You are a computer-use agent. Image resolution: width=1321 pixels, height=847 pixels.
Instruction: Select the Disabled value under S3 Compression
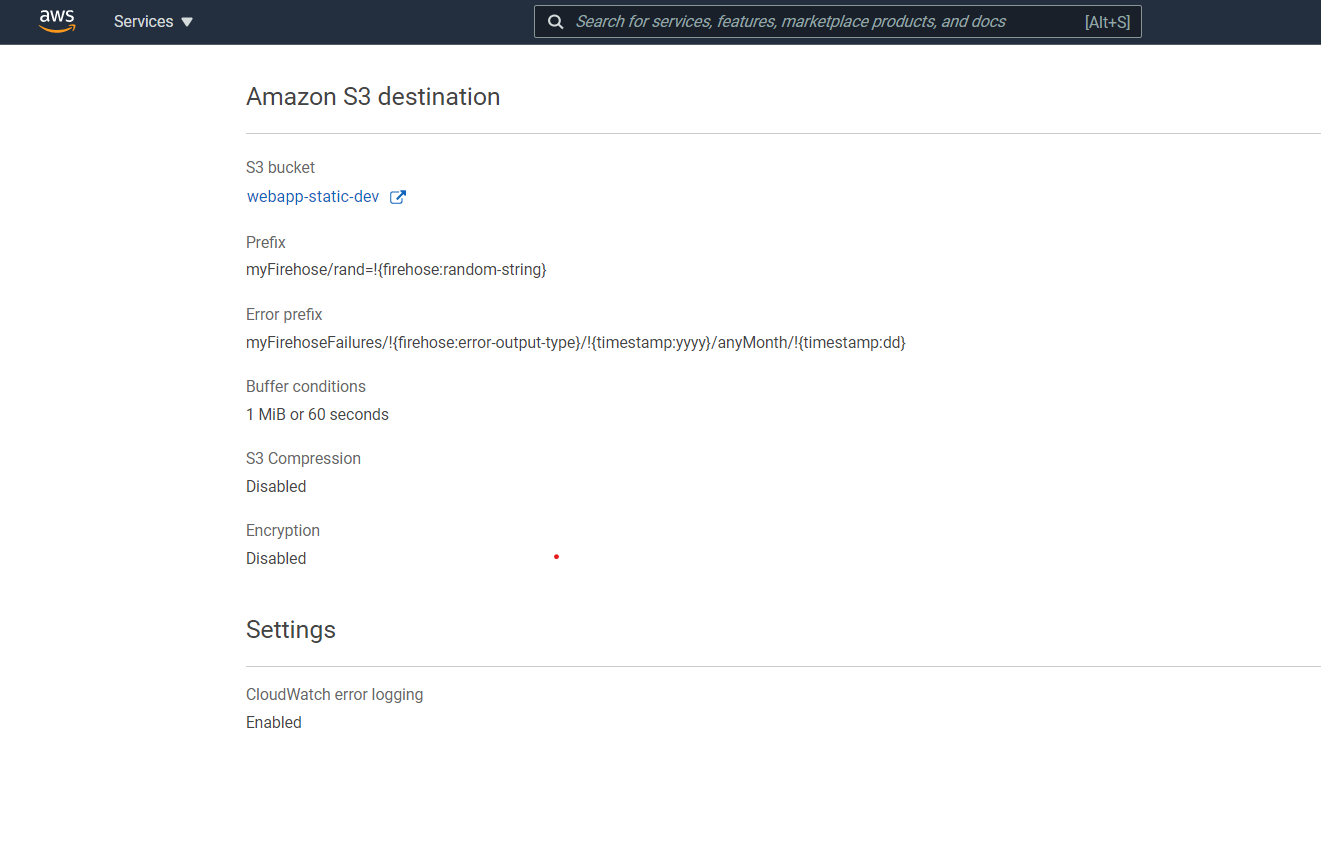[x=276, y=486]
